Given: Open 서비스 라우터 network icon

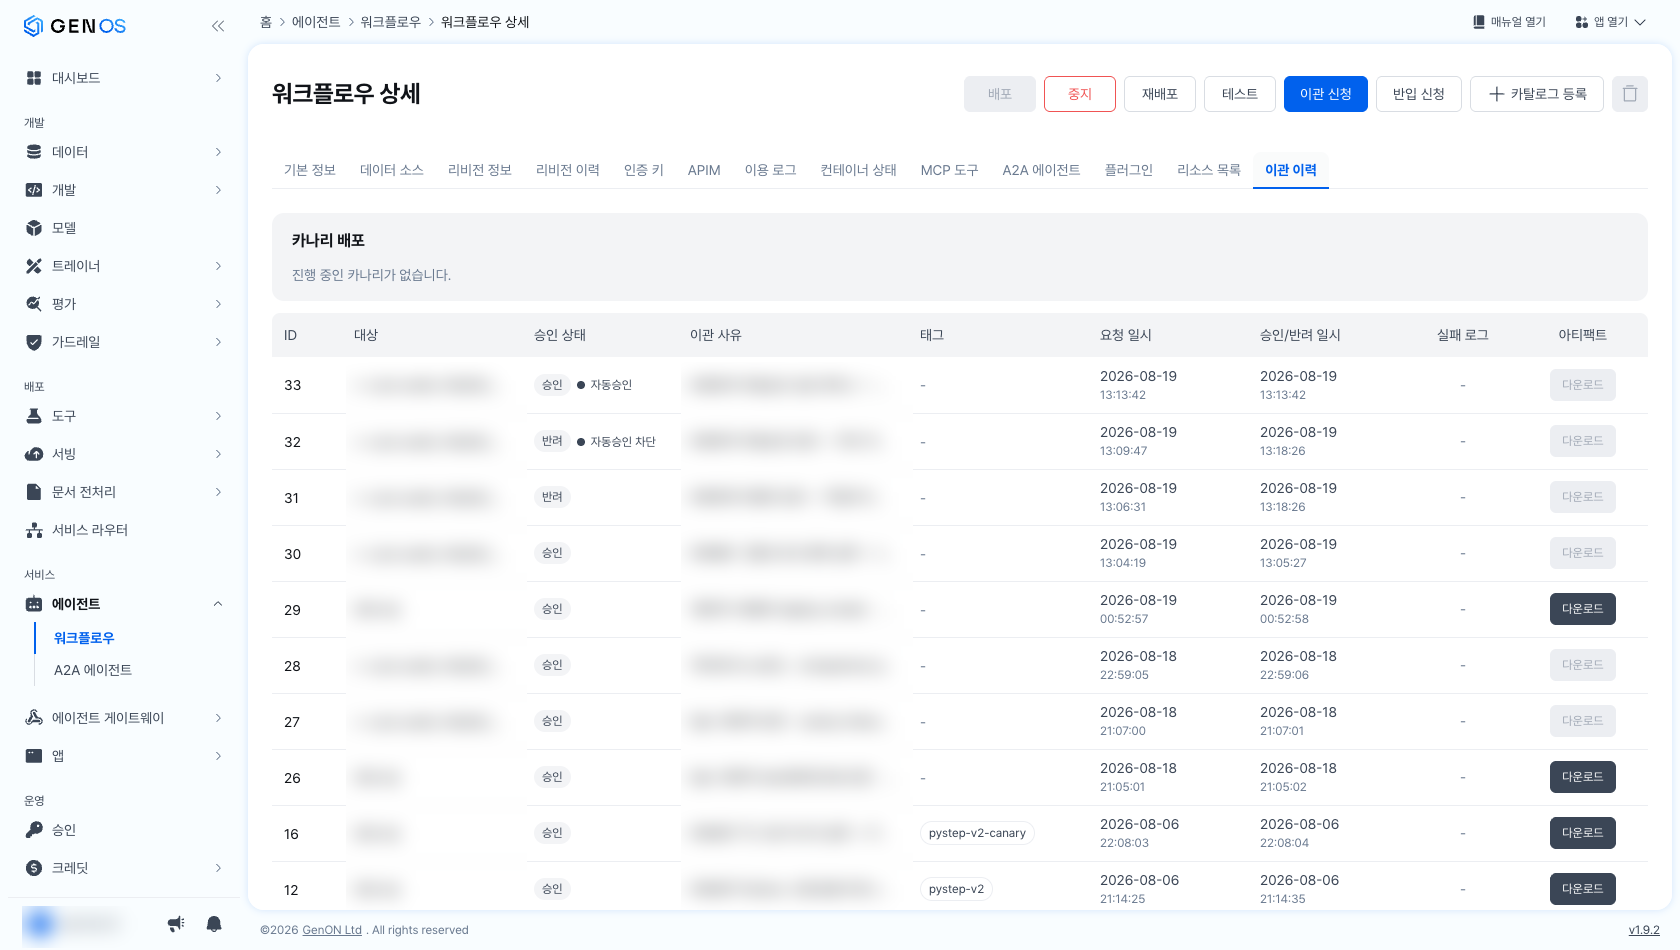Looking at the screenshot, I should (x=34, y=530).
